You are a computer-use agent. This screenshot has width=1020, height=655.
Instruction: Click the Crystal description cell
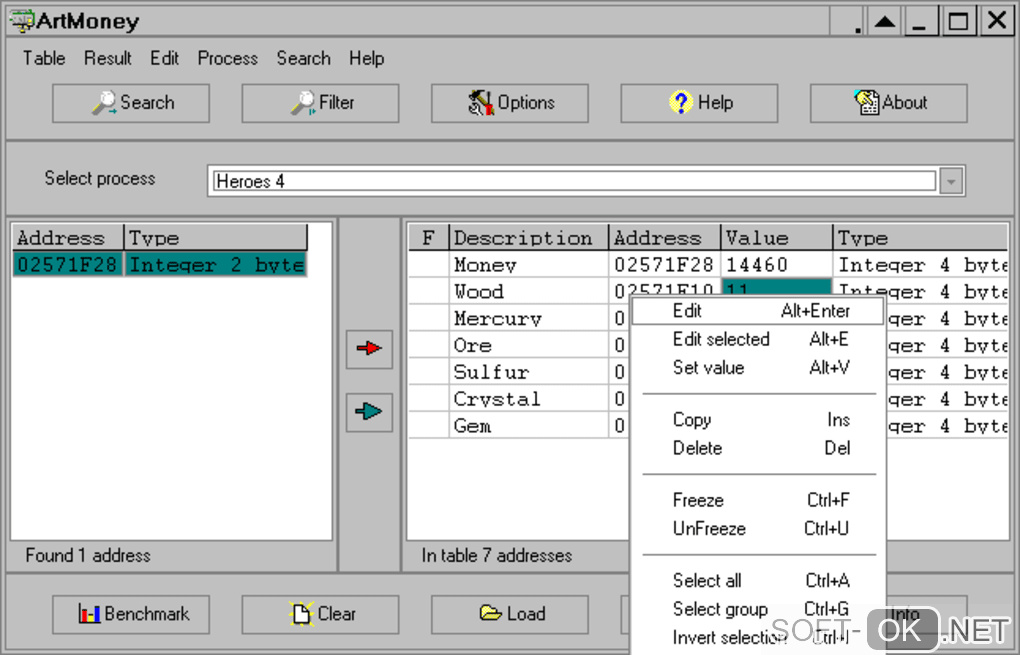(528, 399)
